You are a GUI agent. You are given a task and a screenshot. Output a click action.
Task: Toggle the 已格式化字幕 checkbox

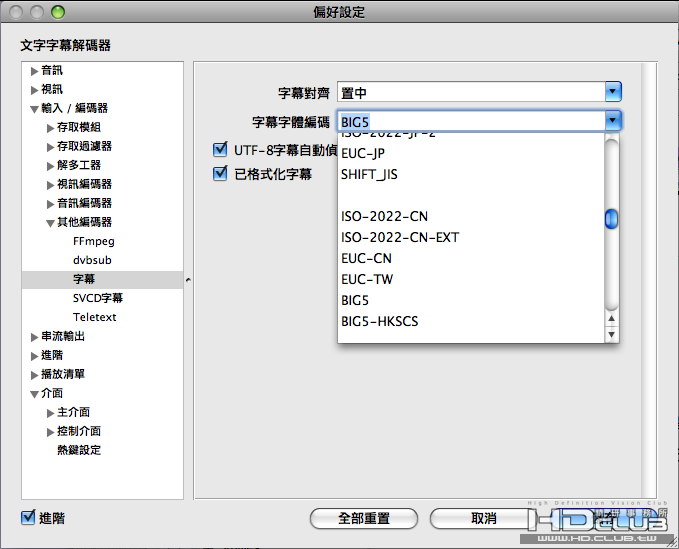point(220,174)
